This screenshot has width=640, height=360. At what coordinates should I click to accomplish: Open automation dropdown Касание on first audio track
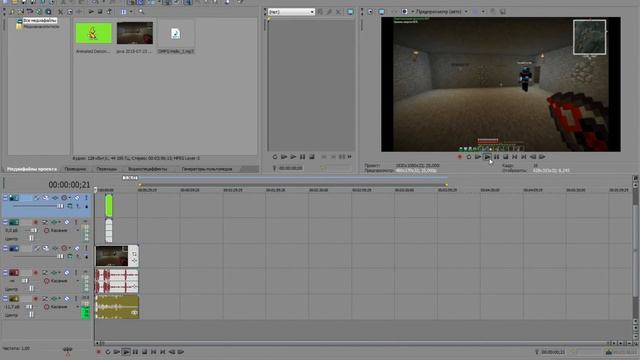pos(62,231)
